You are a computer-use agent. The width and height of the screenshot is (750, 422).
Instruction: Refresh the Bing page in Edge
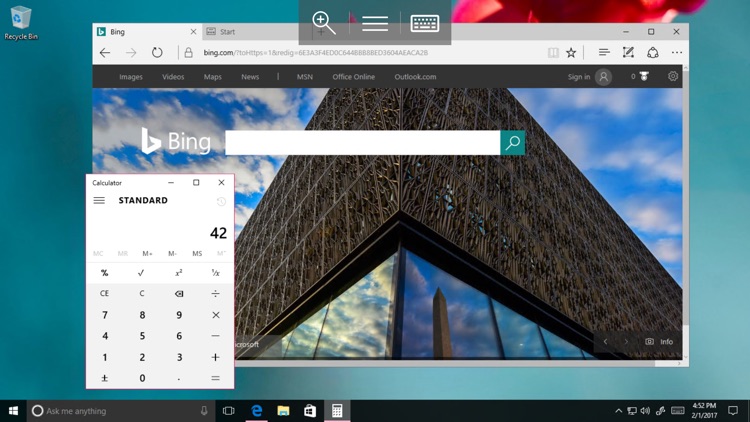coord(157,52)
